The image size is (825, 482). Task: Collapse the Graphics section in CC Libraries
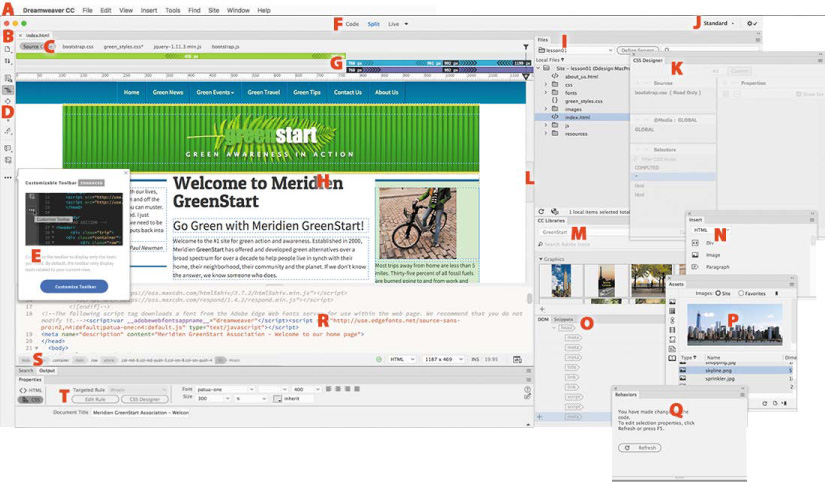pyautogui.click(x=540, y=259)
